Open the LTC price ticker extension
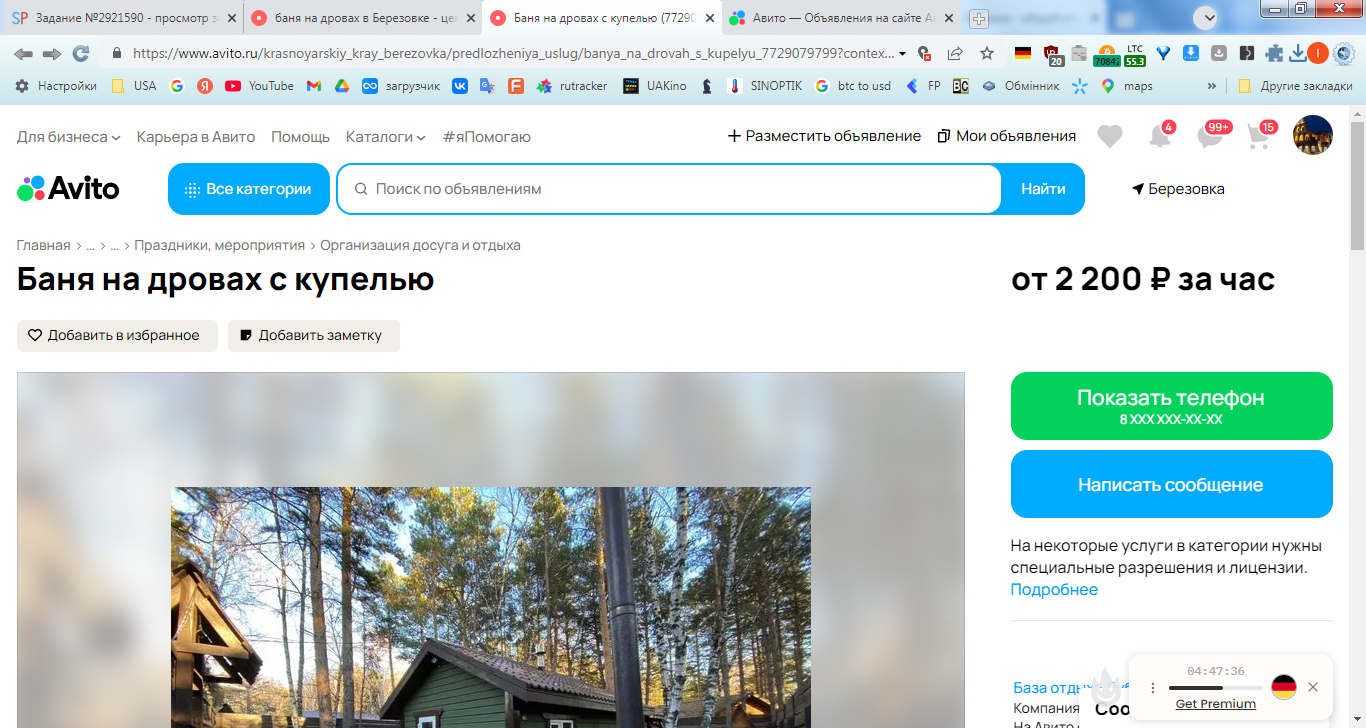The height and width of the screenshot is (728, 1366). tap(1135, 54)
